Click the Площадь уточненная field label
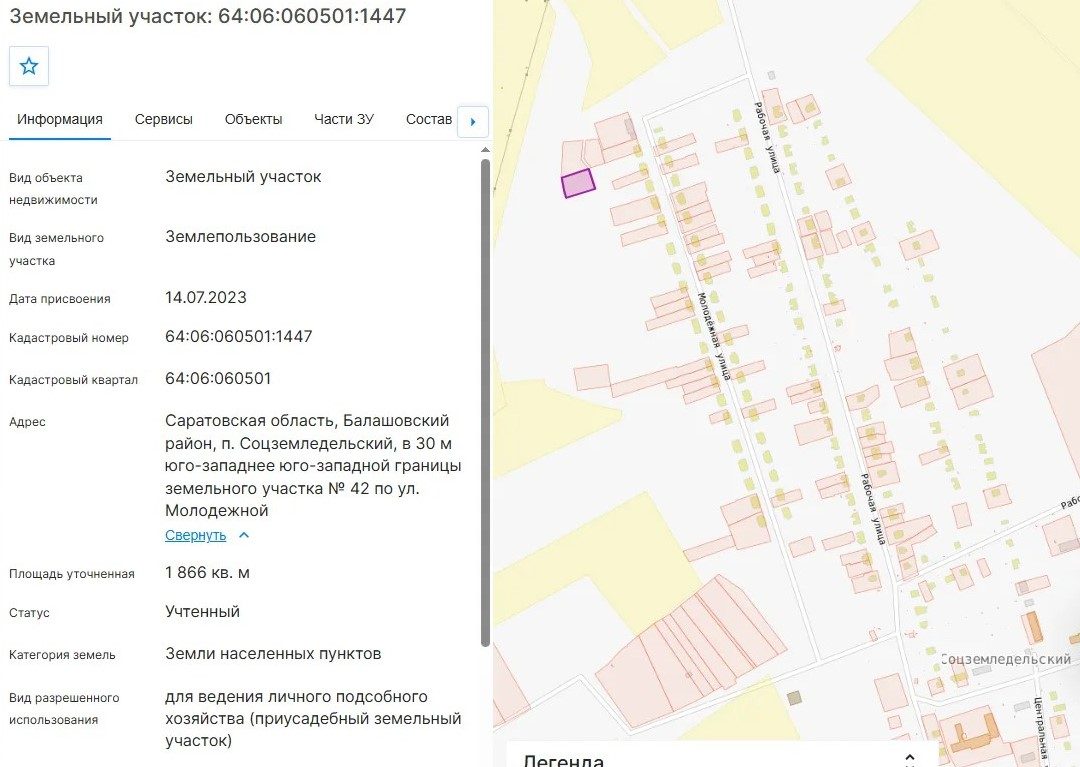 pyautogui.click(x=72, y=574)
